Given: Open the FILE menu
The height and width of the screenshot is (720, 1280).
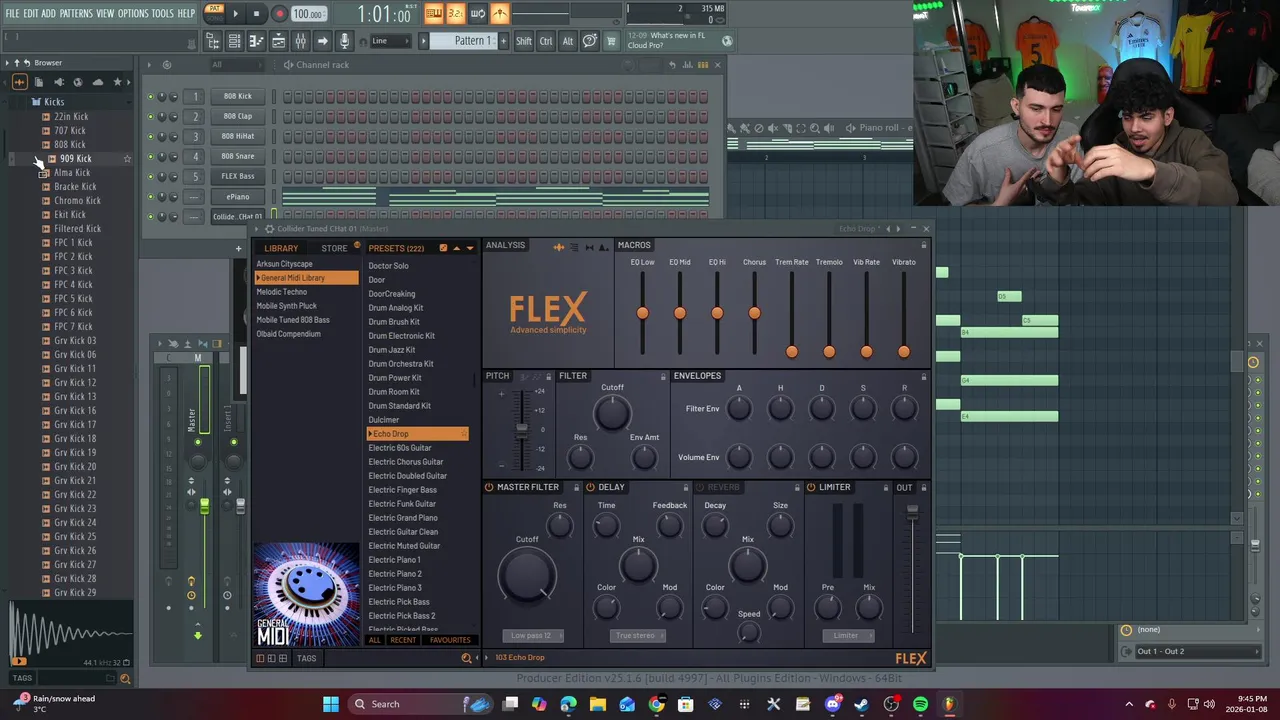Looking at the screenshot, I should pyautogui.click(x=12, y=13).
